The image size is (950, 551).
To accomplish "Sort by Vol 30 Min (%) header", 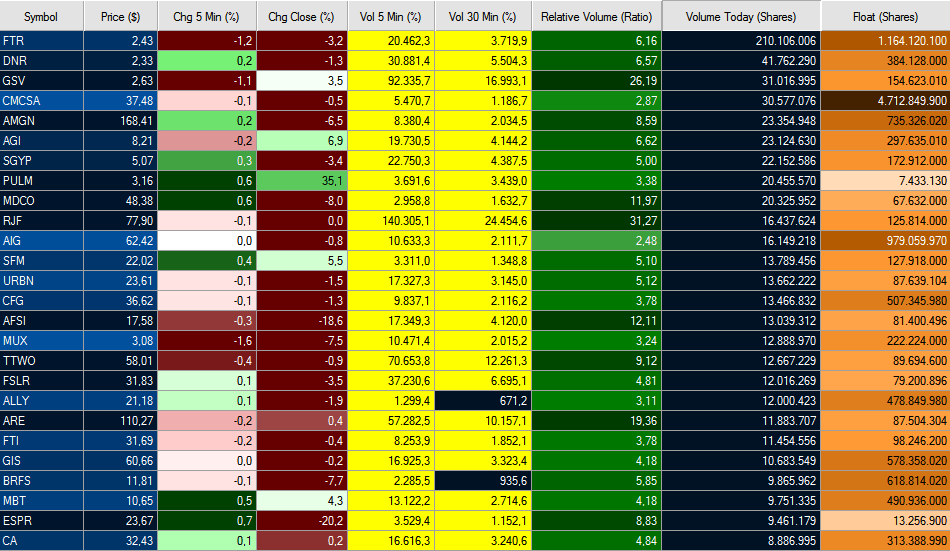I will coord(483,16).
